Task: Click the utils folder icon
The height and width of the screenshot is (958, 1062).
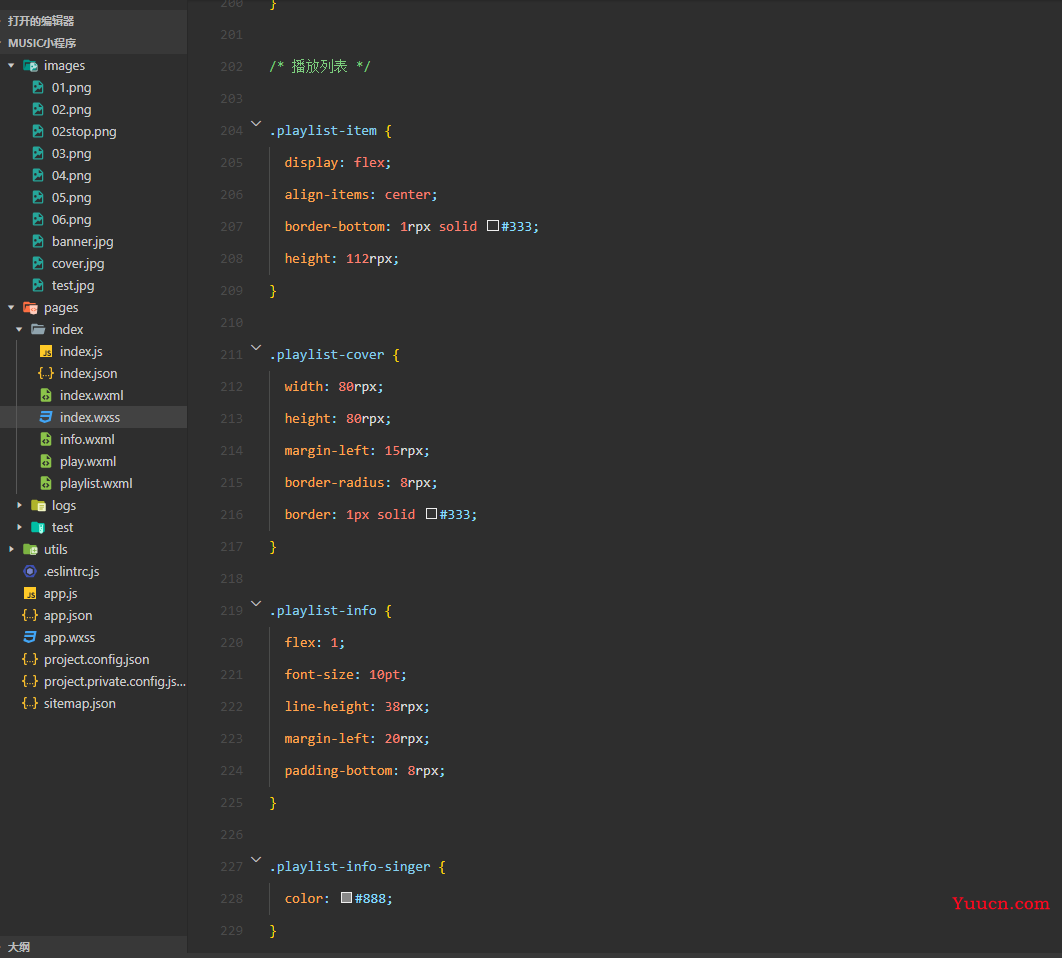Action: click(x=30, y=549)
